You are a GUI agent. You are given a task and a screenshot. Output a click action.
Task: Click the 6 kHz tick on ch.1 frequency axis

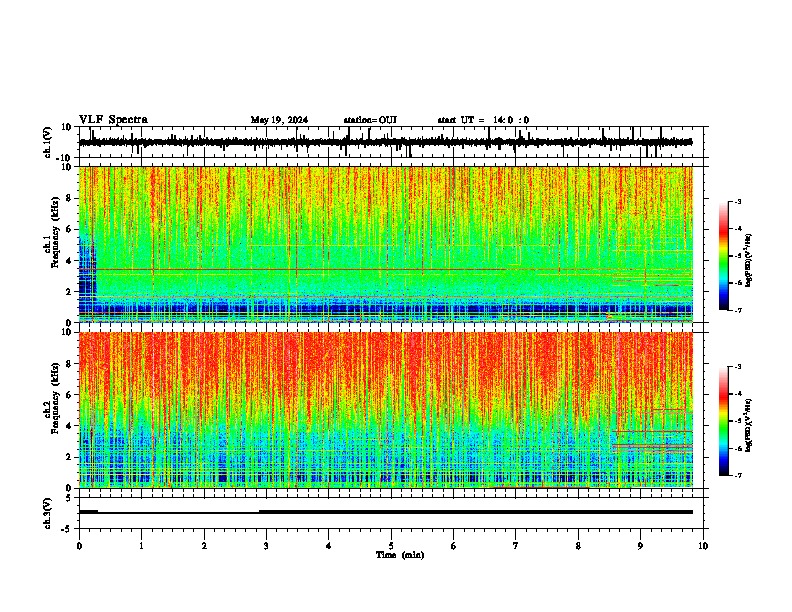69,230
